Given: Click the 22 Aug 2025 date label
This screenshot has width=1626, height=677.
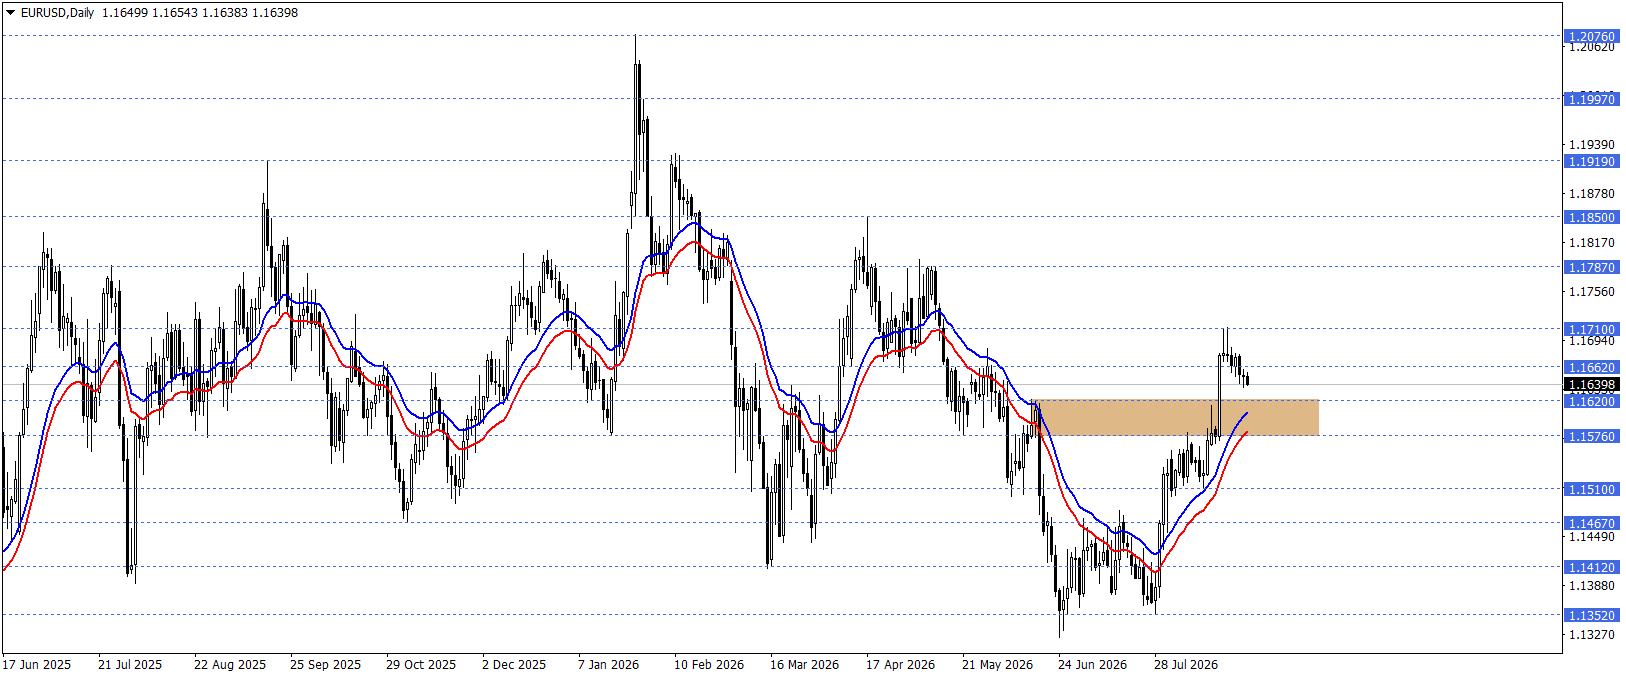Looking at the screenshot, I should (x=230, y=664).
